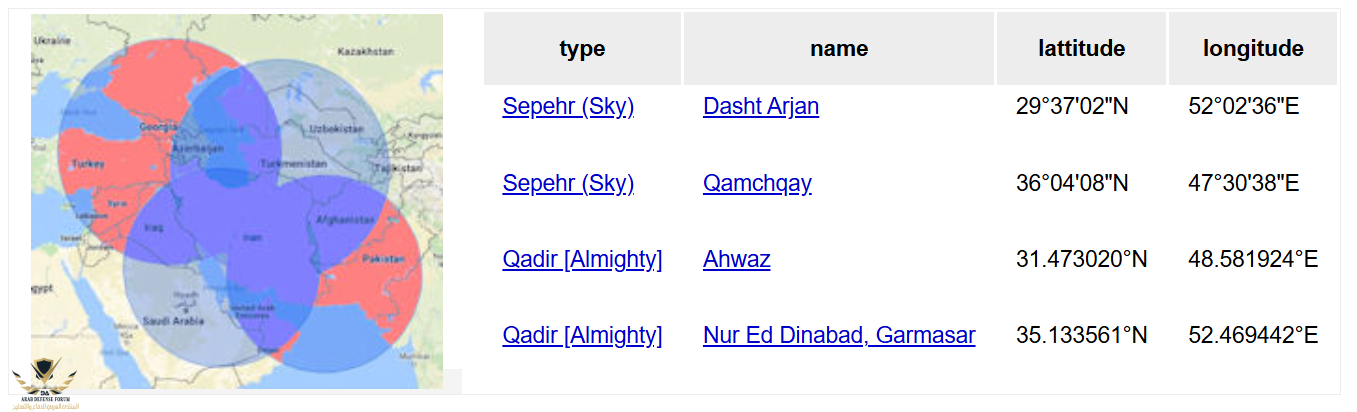Open the radar coverage map image
1357x412 pixels.
tap(236, 200)
